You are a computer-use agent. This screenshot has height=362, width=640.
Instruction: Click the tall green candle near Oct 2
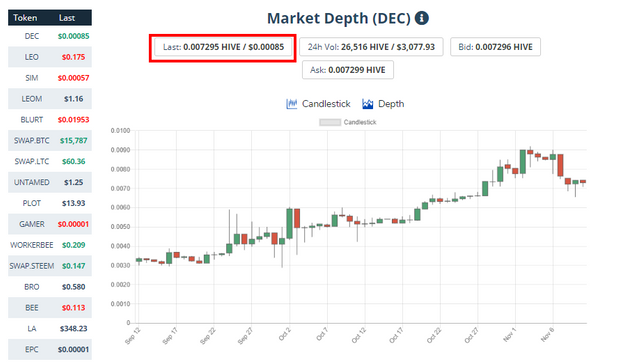click(289, 224)
